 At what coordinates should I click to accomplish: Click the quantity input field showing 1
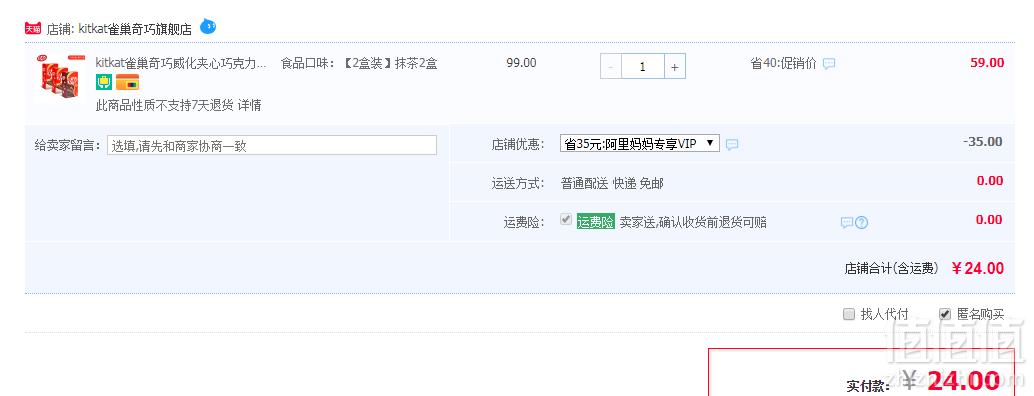tap(642, 67)
